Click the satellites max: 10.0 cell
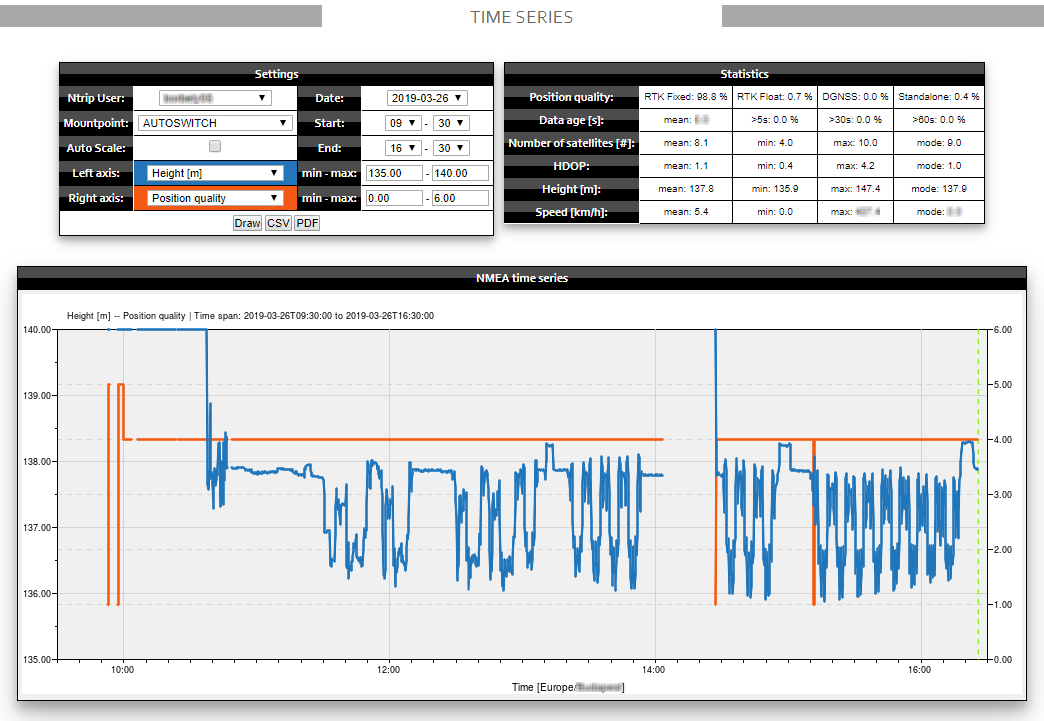The image size is (1044, 721). (x=855, y=142)
